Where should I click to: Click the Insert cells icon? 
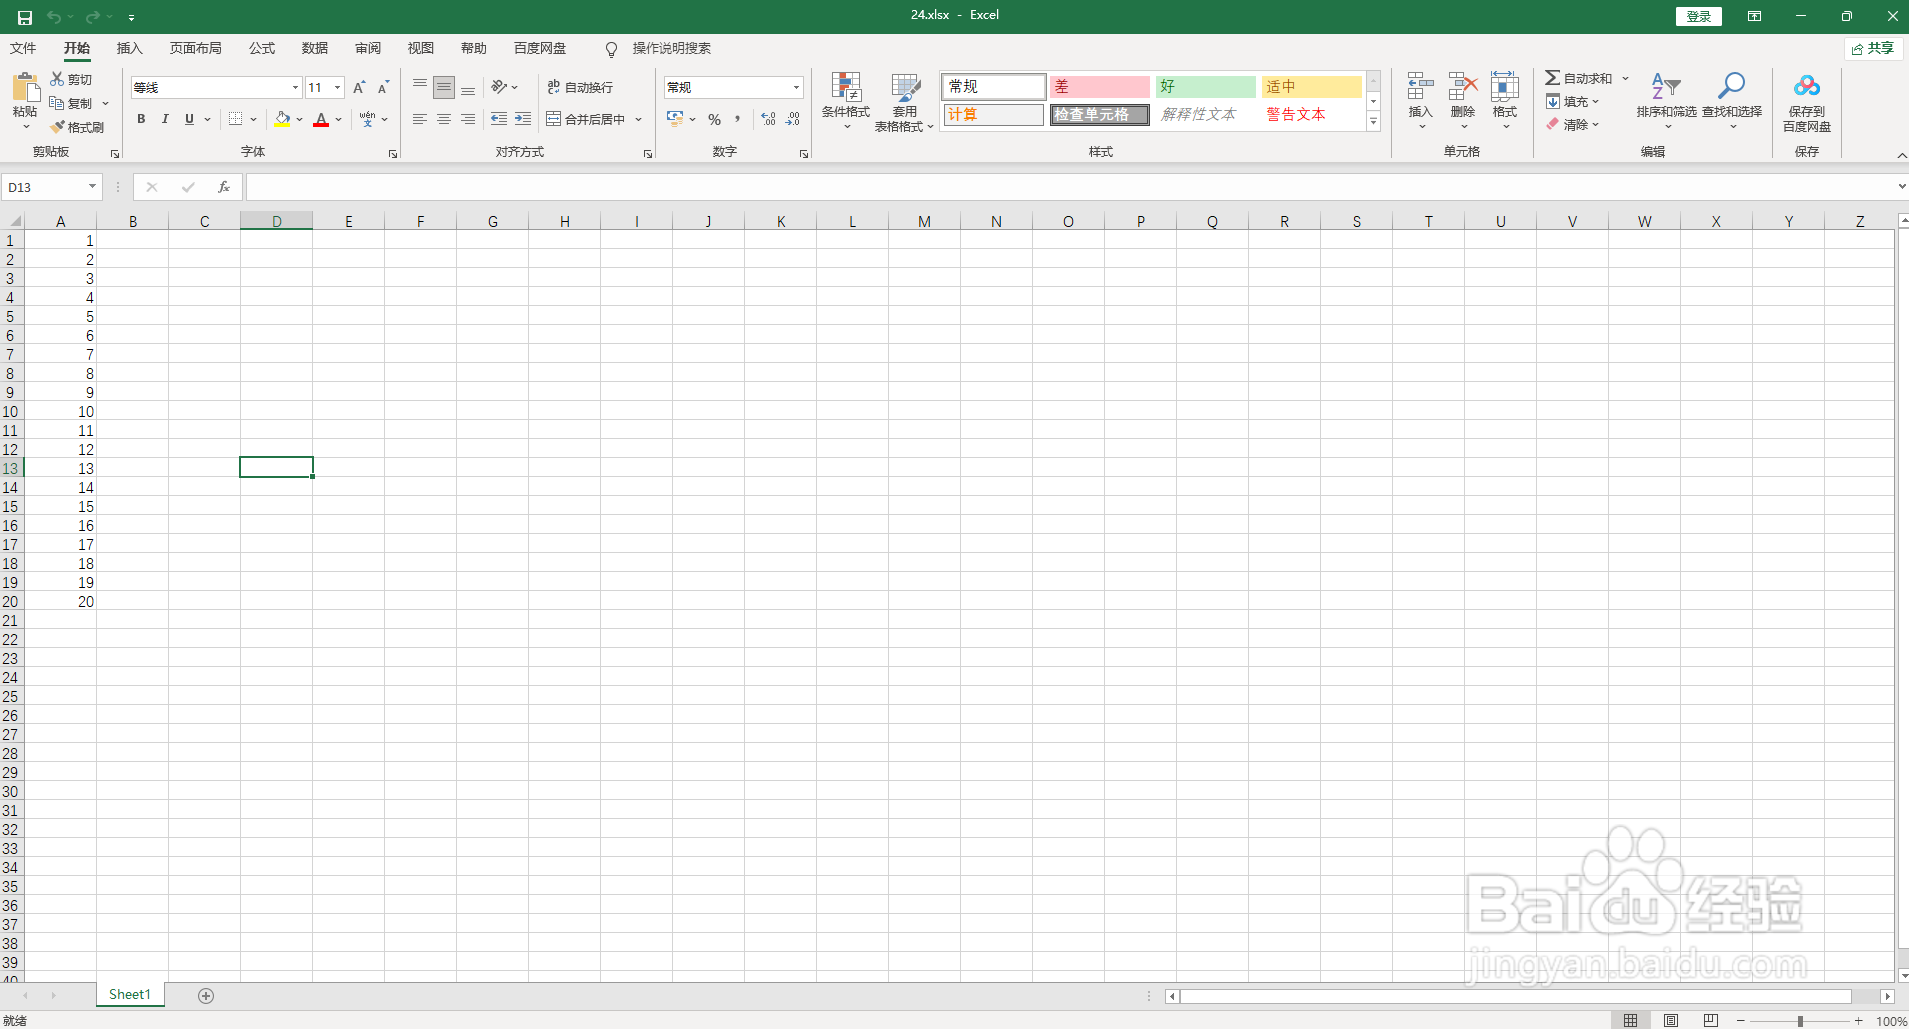(1420, 86)
